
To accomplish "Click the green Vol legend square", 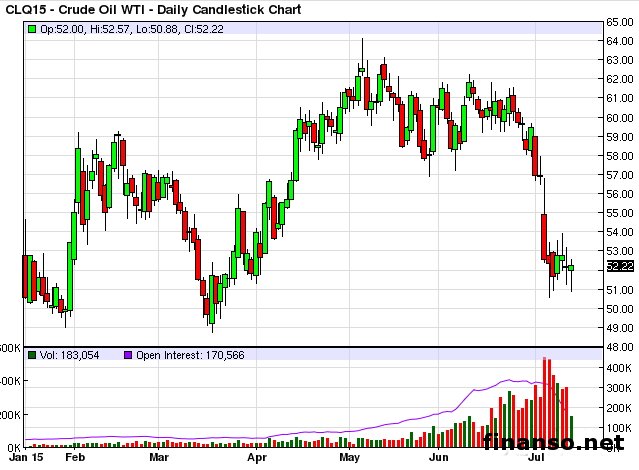I will 32,355.
